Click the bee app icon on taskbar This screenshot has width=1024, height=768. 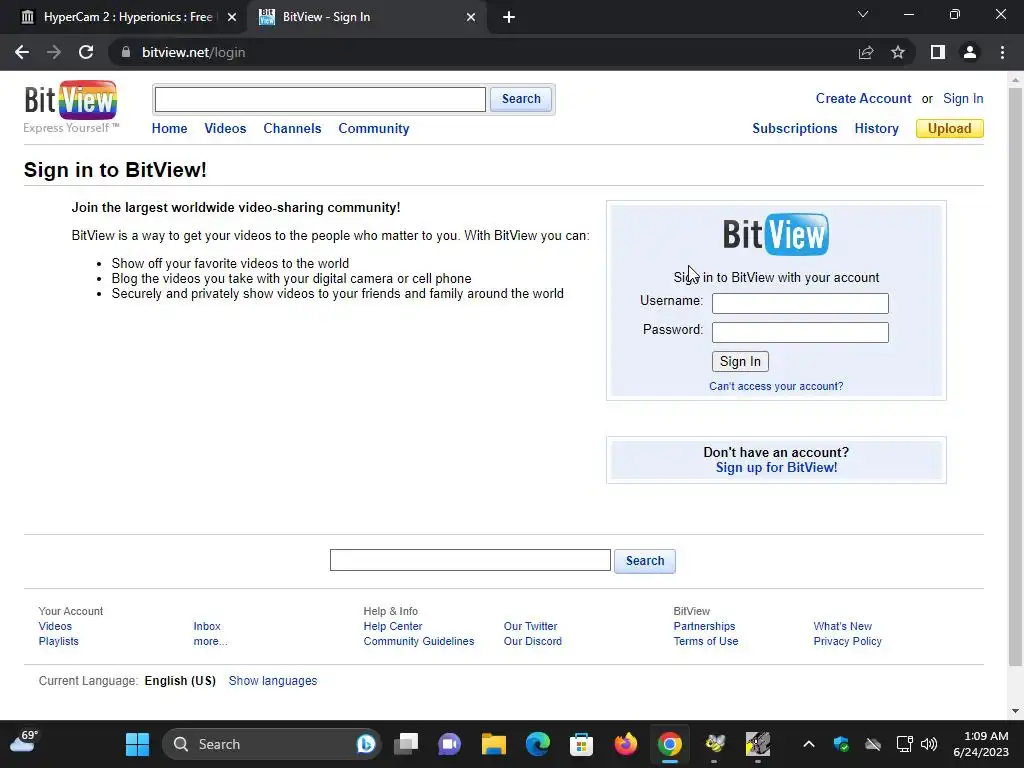[714, 744]
